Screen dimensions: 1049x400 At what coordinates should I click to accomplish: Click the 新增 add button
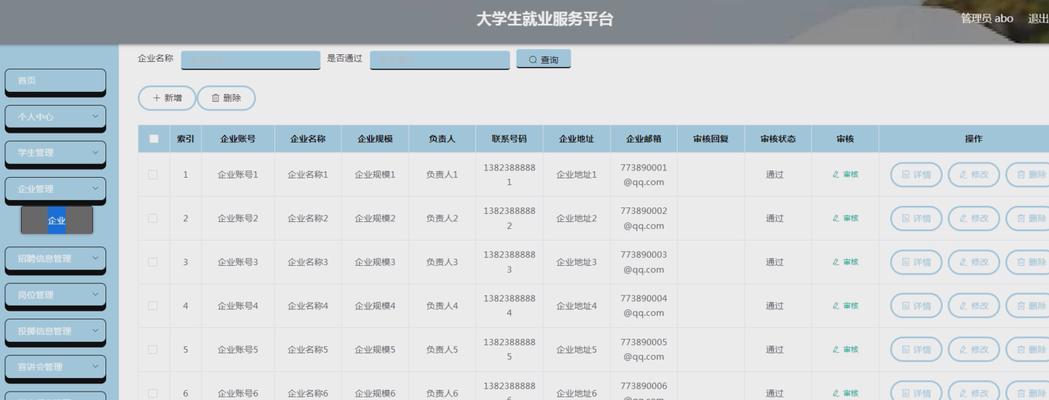(167, 98)
